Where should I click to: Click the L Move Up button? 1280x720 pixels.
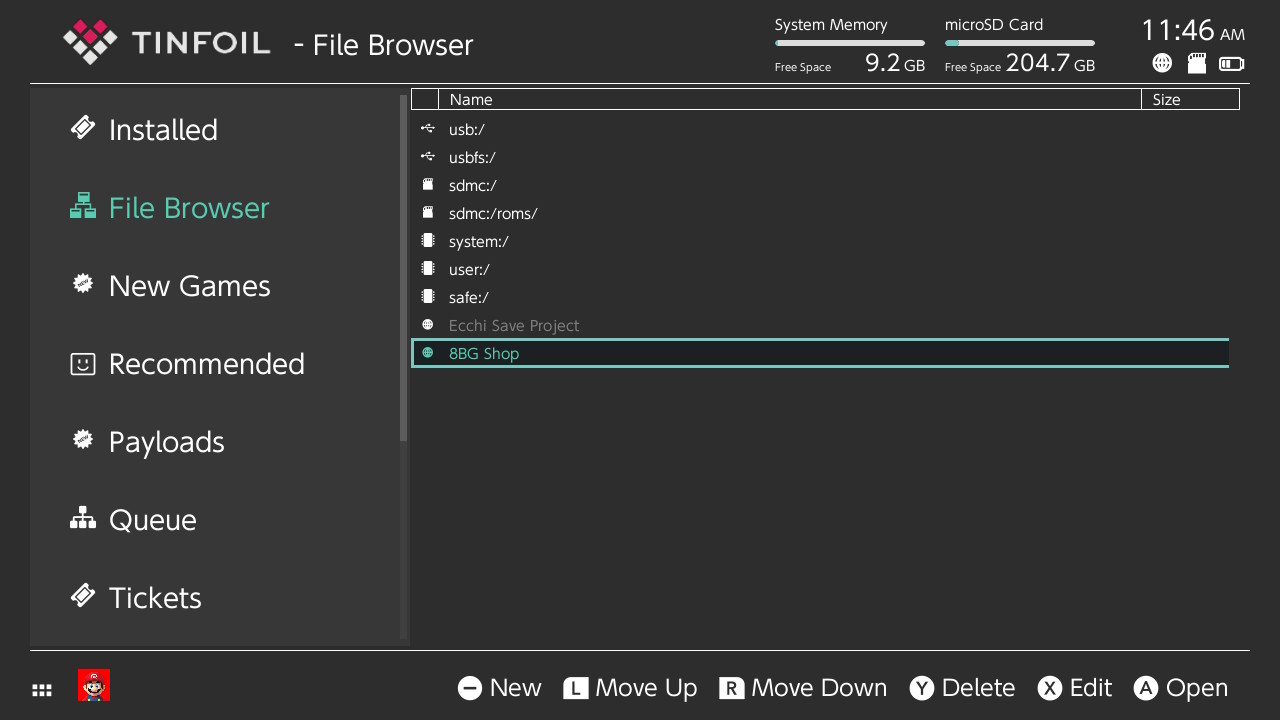[x=630, y=688]
